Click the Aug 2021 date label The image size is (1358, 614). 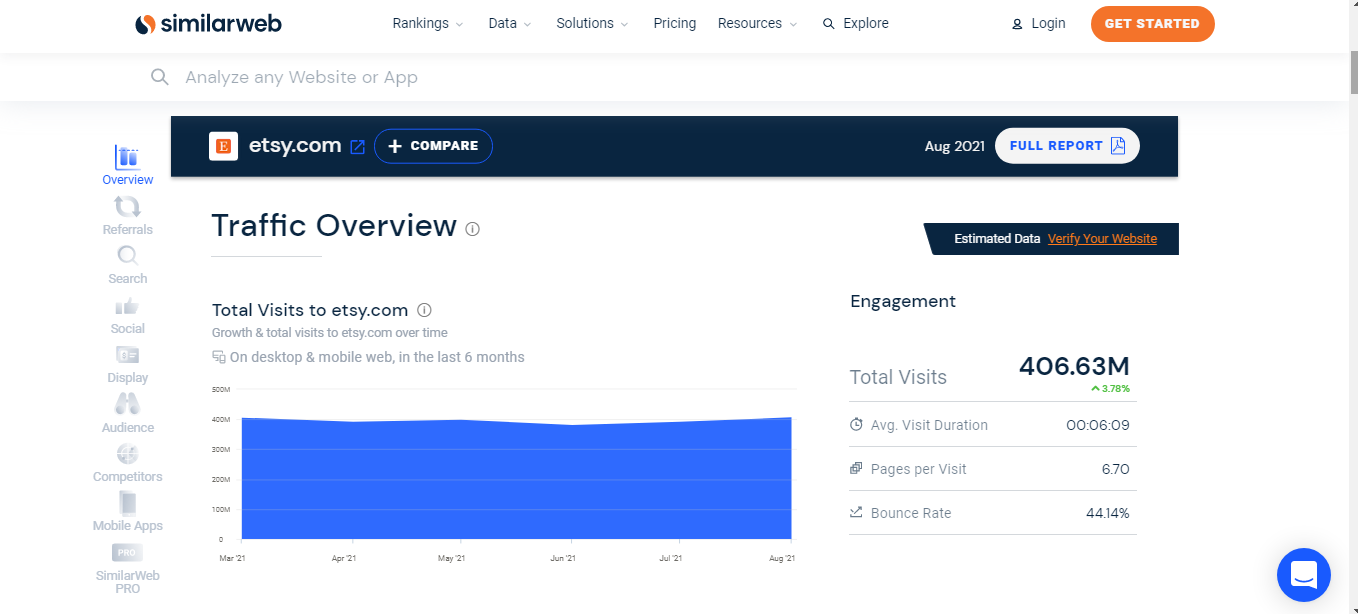pyautogui.click(x=955, y=146)
